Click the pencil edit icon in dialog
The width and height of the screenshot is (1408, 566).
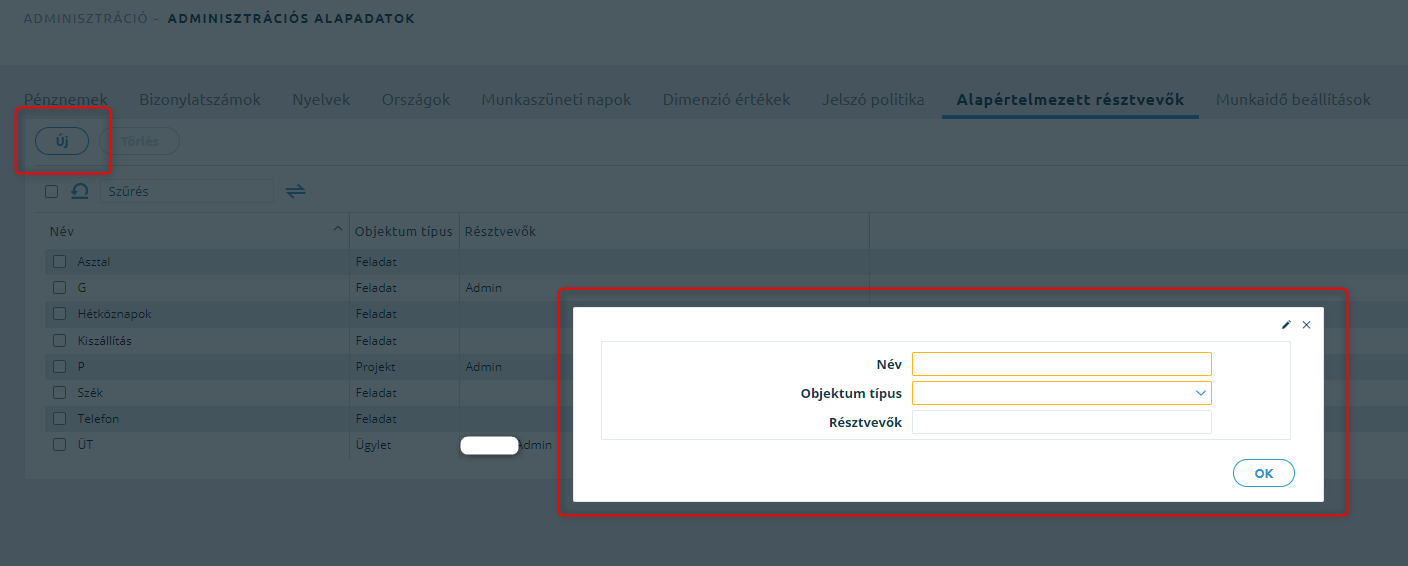click(1286, 325)
